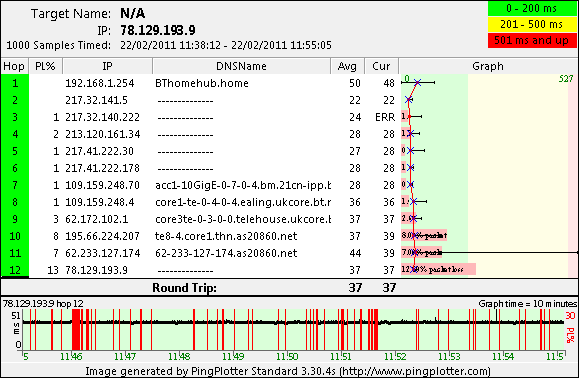Click DNS name te8-4.core1.thn.as20860.net
This screenshot has width=579, height=378.
[x=226, y=236]
